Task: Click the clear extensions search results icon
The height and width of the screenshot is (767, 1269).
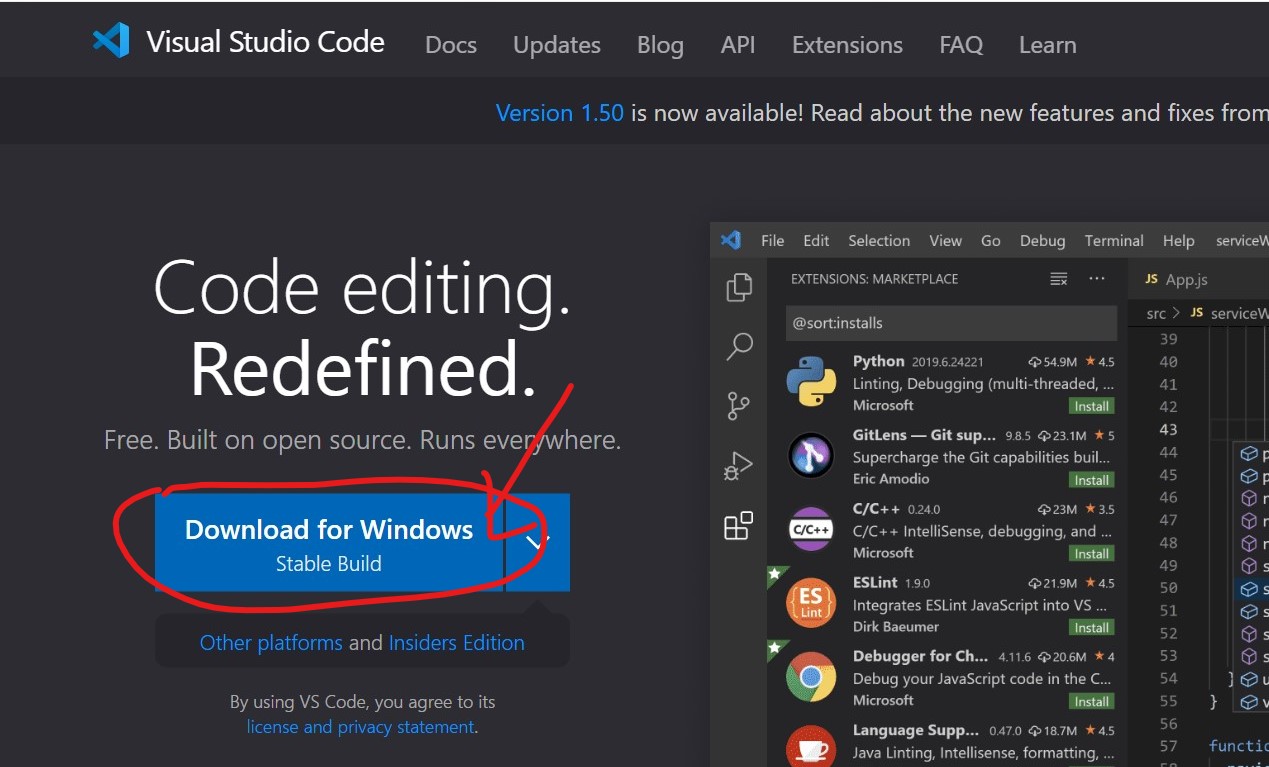Action: coord(1059,279)
